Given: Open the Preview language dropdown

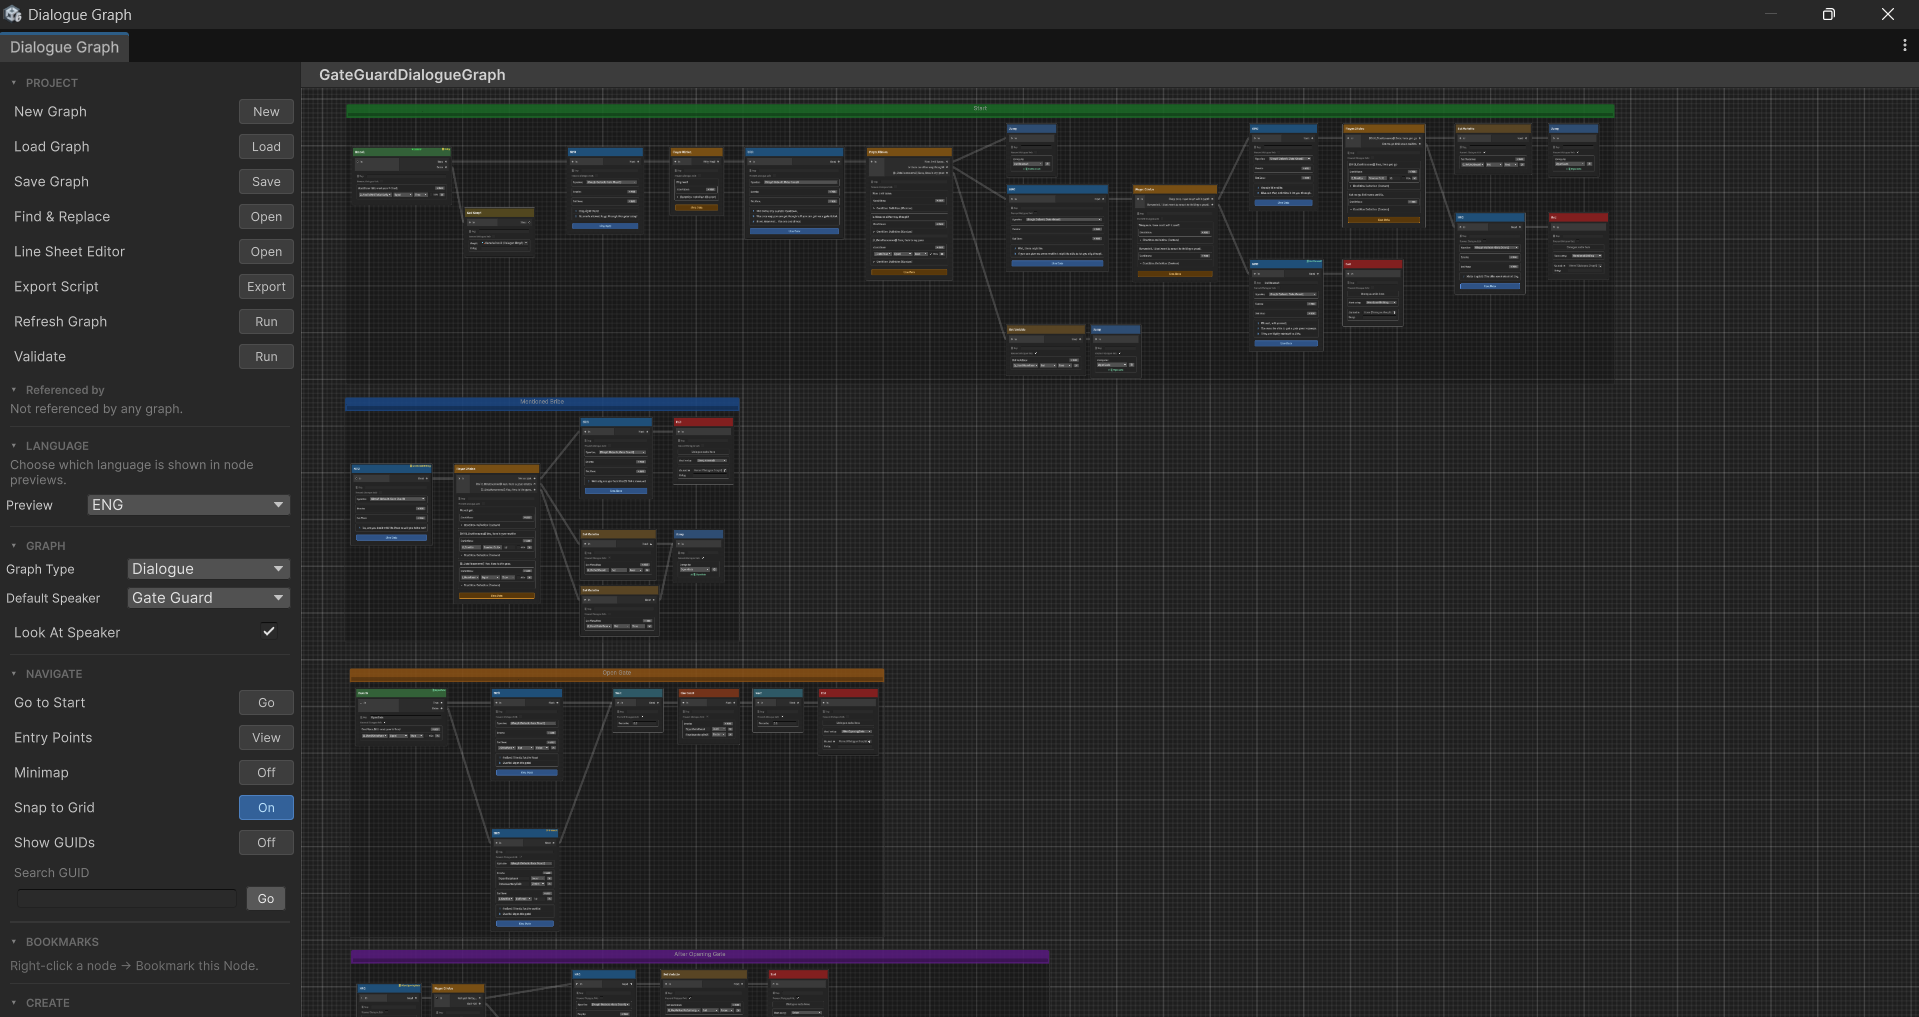Looking at the screenshot, I should point(189,505).
